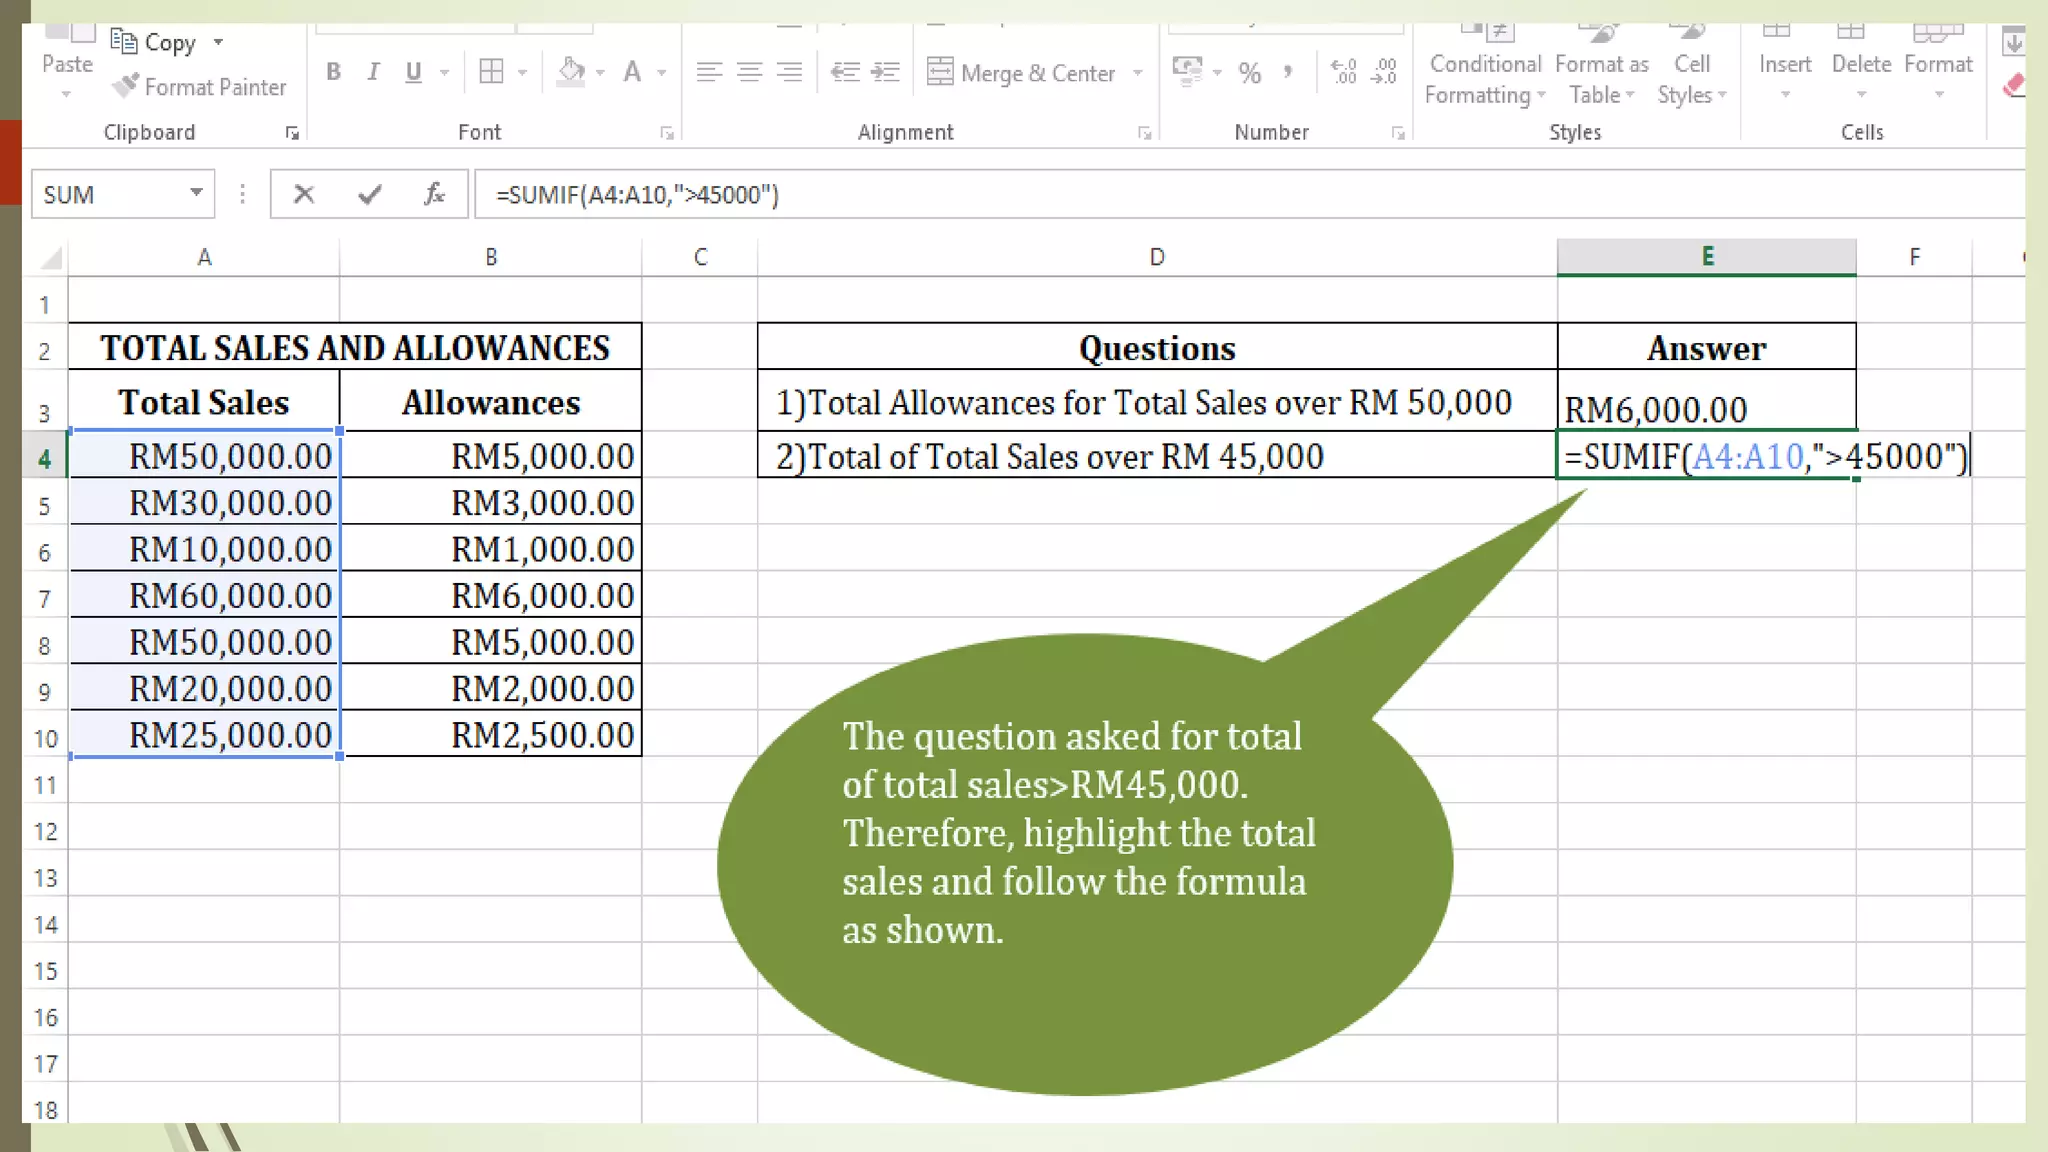Click the Copy button

(x=154, y=43)
